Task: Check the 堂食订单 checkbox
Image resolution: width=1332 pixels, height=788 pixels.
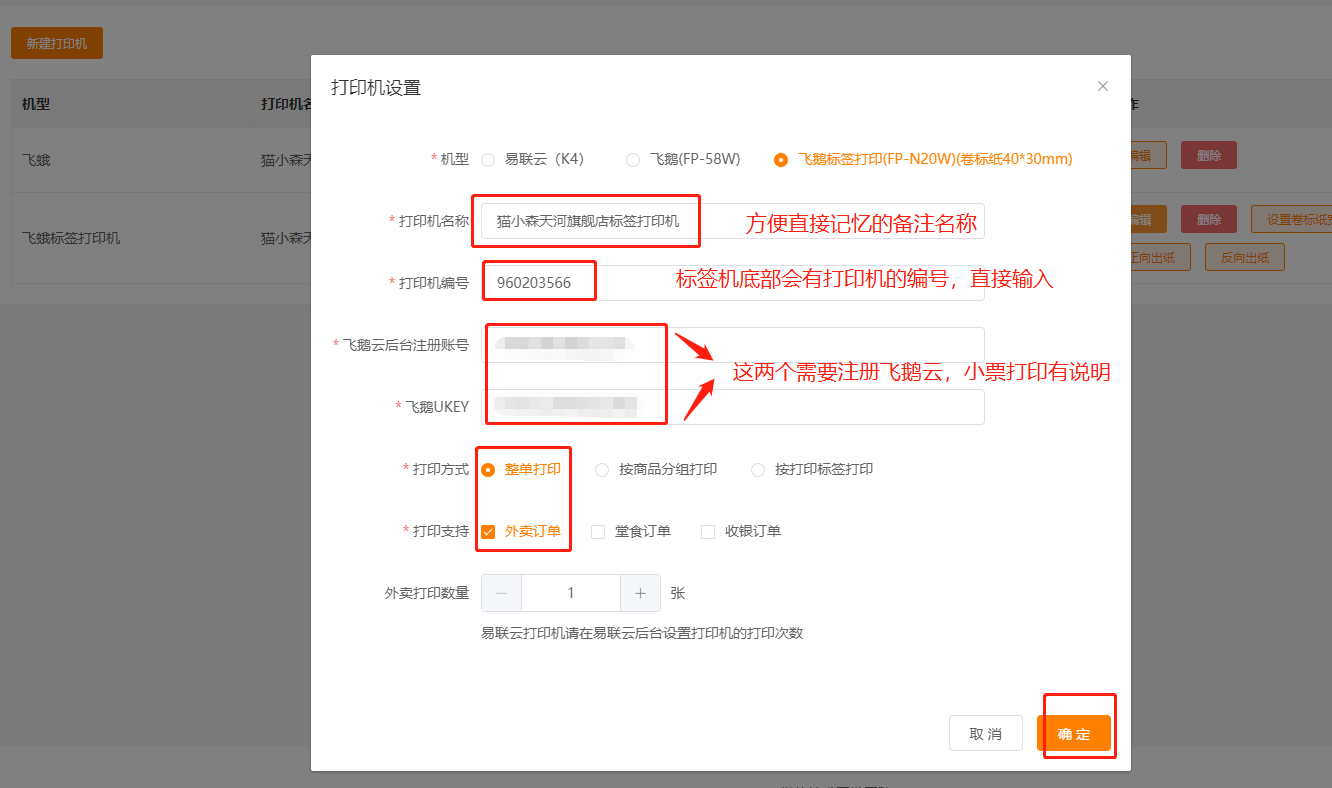Action: click(598, 532)
